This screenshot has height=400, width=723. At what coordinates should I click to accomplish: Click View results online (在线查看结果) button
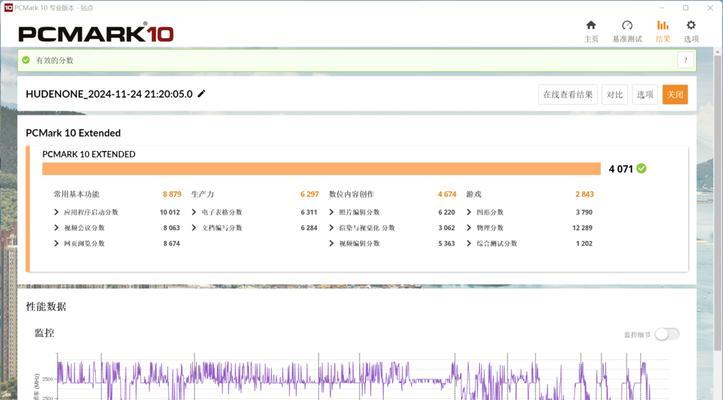coord(568,95)
